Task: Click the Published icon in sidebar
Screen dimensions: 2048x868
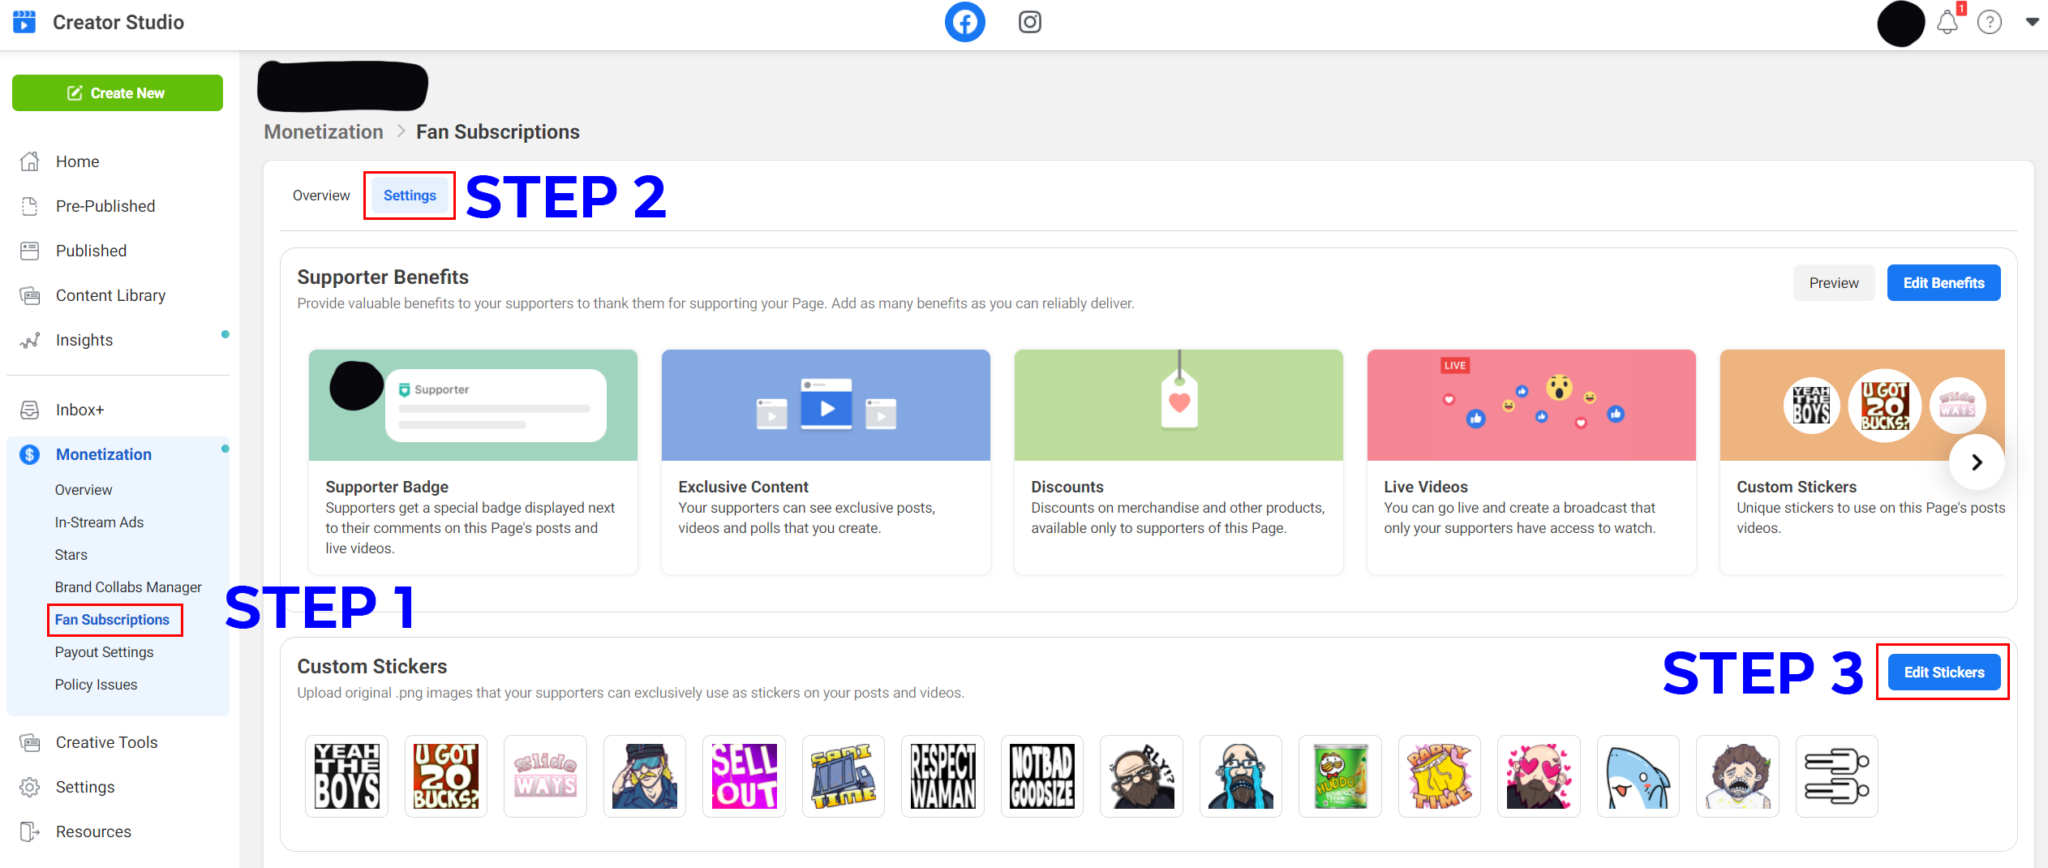Action: pyautogui.click(x=30, y=251)
